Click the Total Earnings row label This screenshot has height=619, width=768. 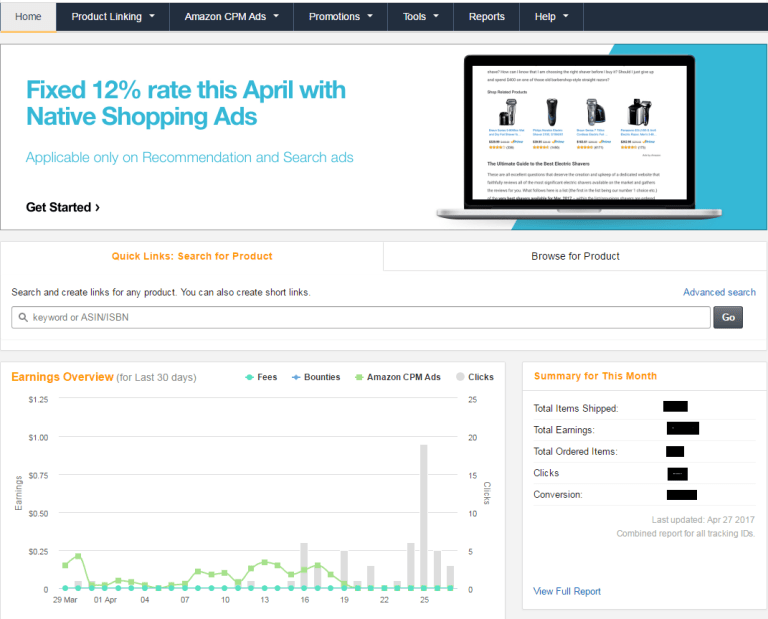click(564, 430)
